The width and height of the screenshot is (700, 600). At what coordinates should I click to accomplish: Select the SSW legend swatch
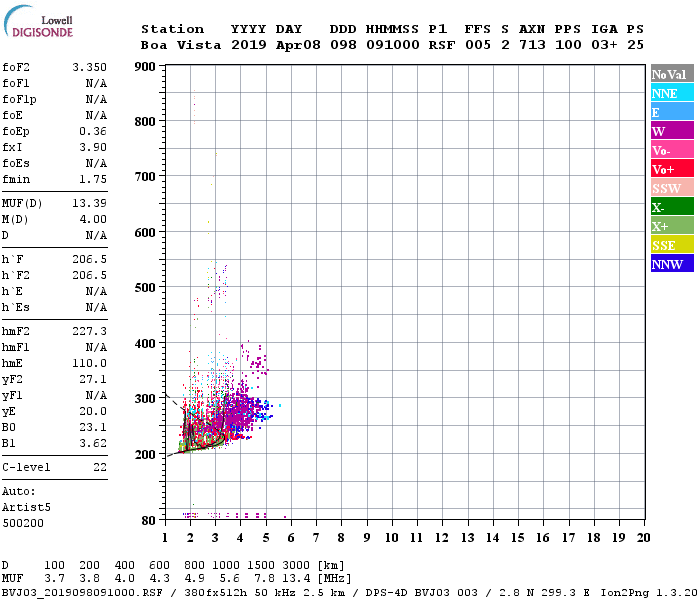tap(672, 188)
